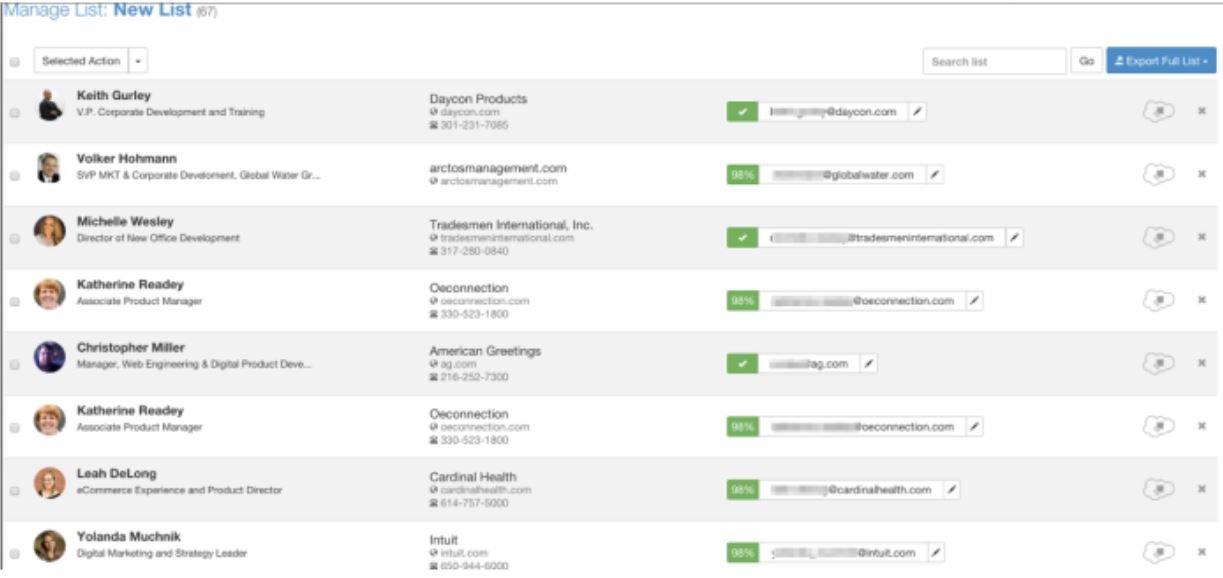Open Keith Gurley's contact name
The width and height of the screenshot is (1223, 578).
point(114,96)
